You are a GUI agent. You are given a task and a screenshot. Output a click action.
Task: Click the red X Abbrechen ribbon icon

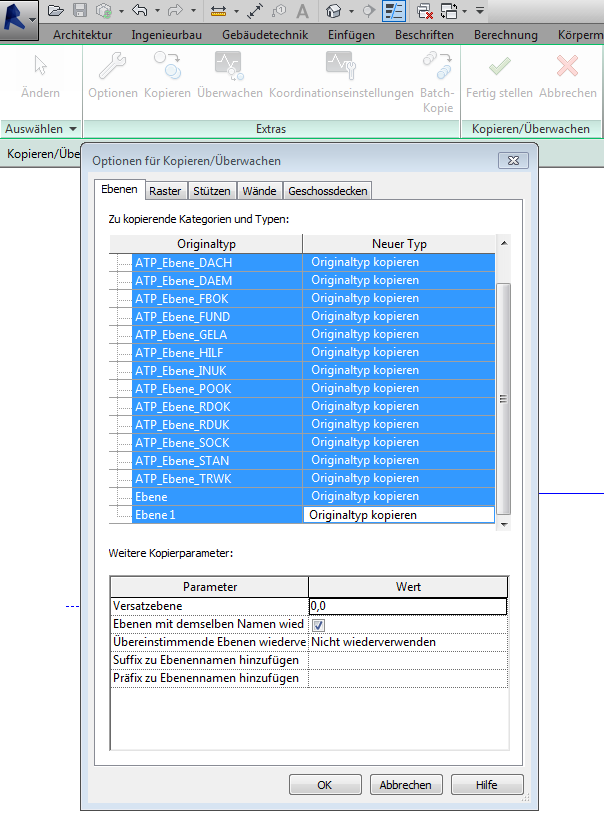(x=568, y=66)
